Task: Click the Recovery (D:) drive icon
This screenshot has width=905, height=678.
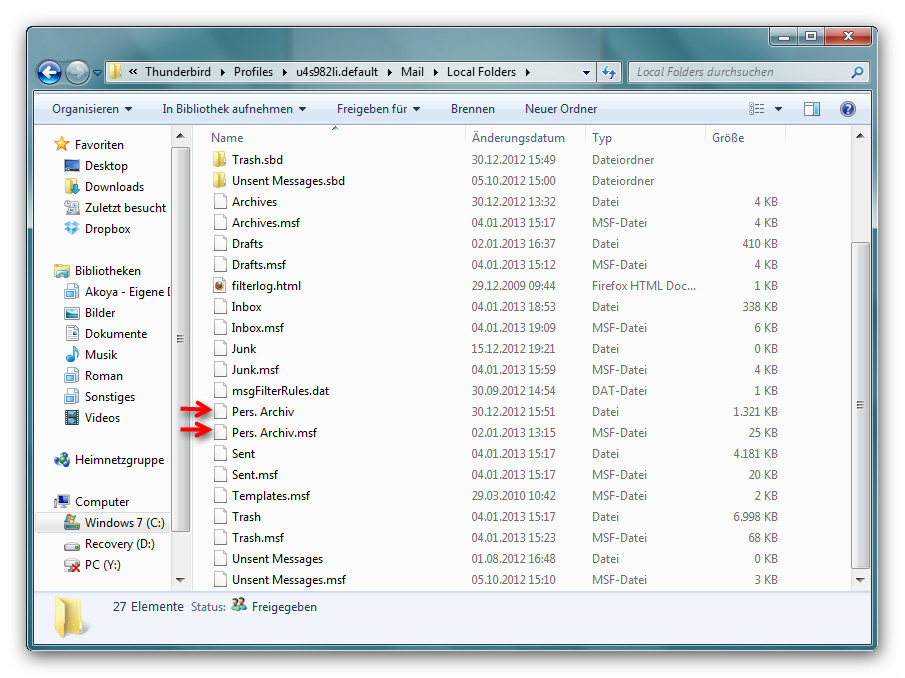Action: pyautogui.click(x=72, y=545)
